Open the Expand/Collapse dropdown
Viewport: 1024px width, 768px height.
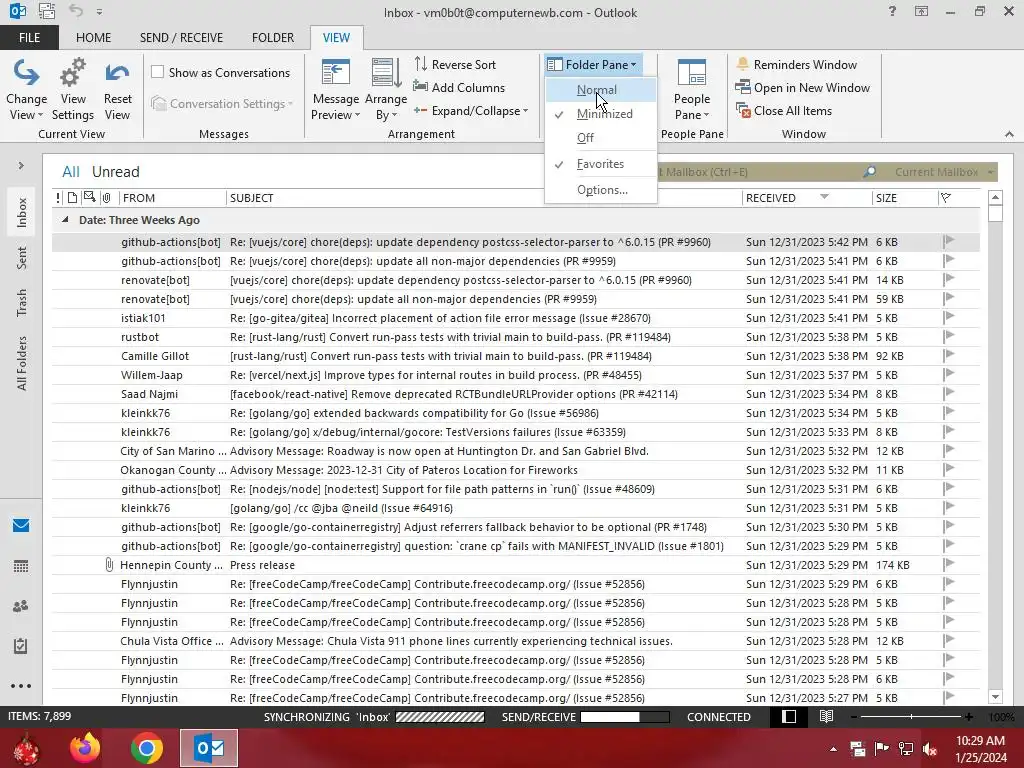[471, 111]
